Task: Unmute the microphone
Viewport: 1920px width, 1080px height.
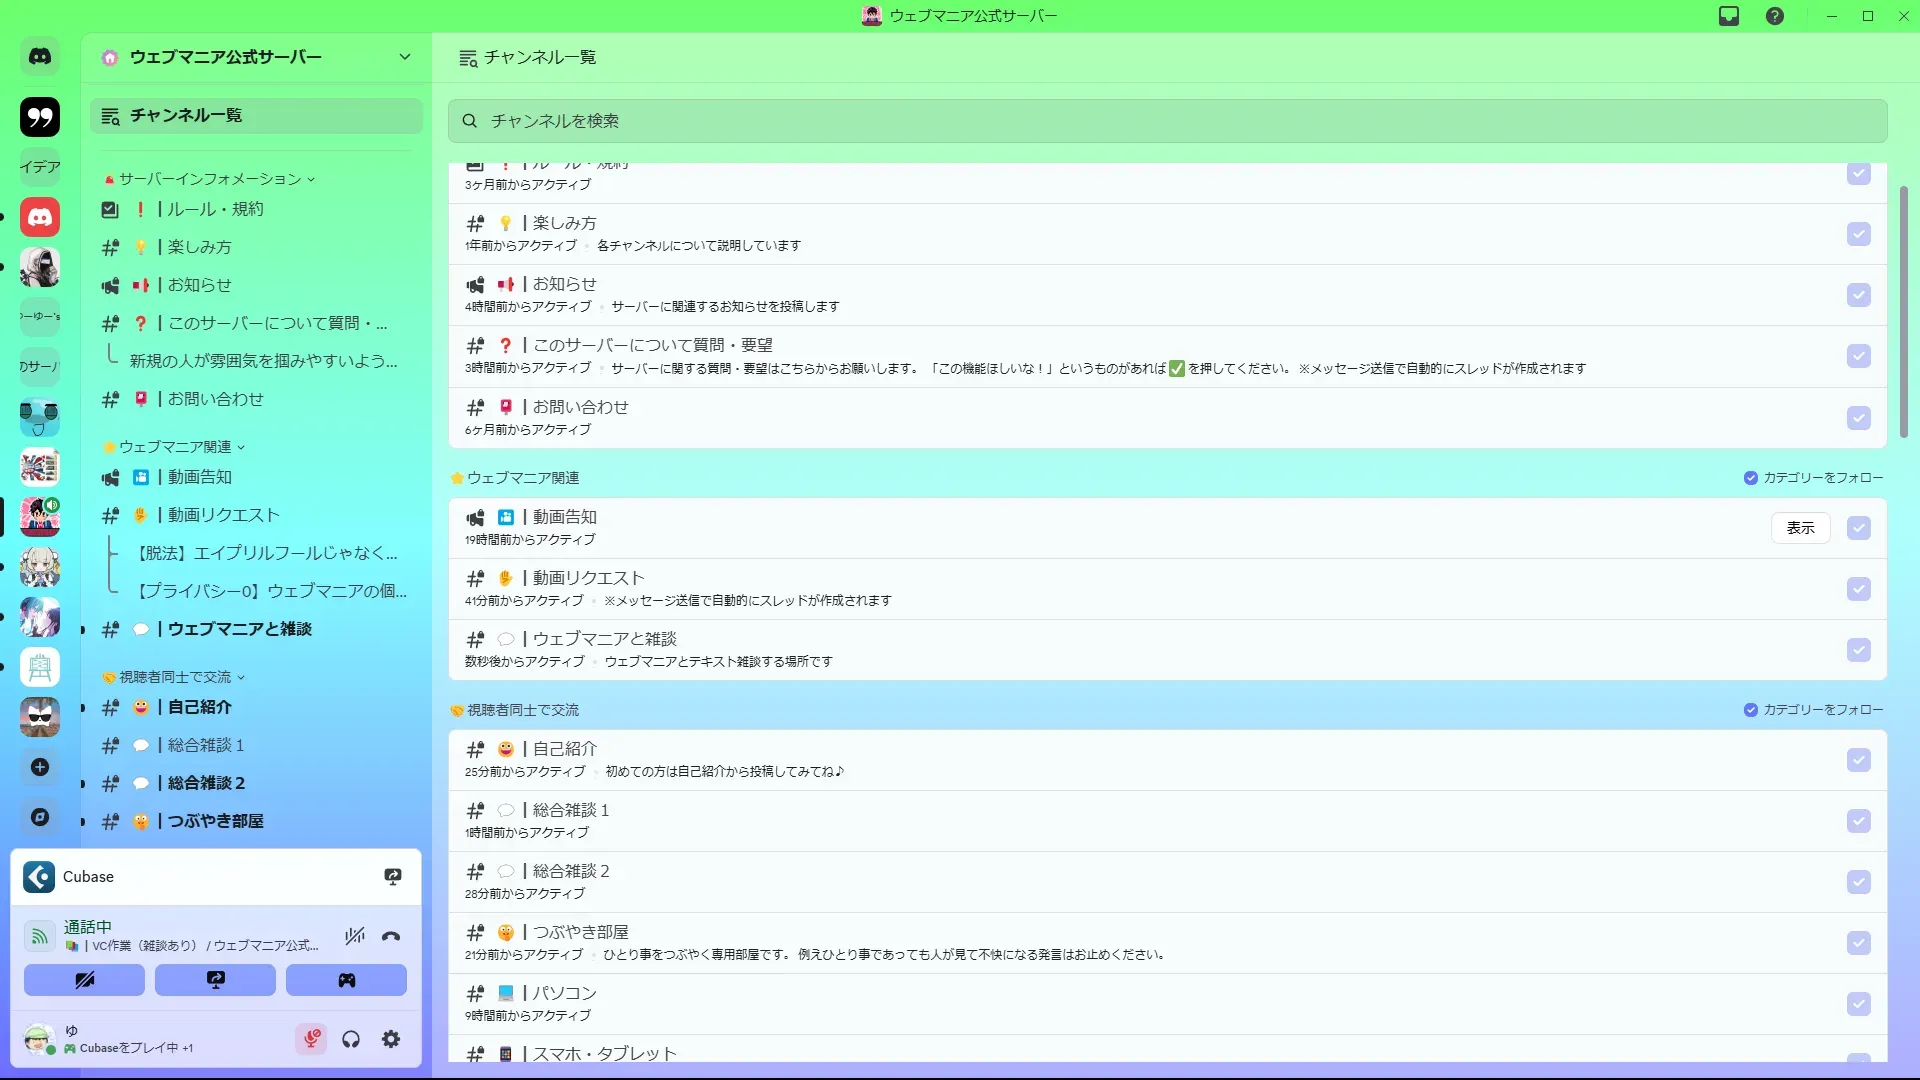Action: [x=311, y=1039]
